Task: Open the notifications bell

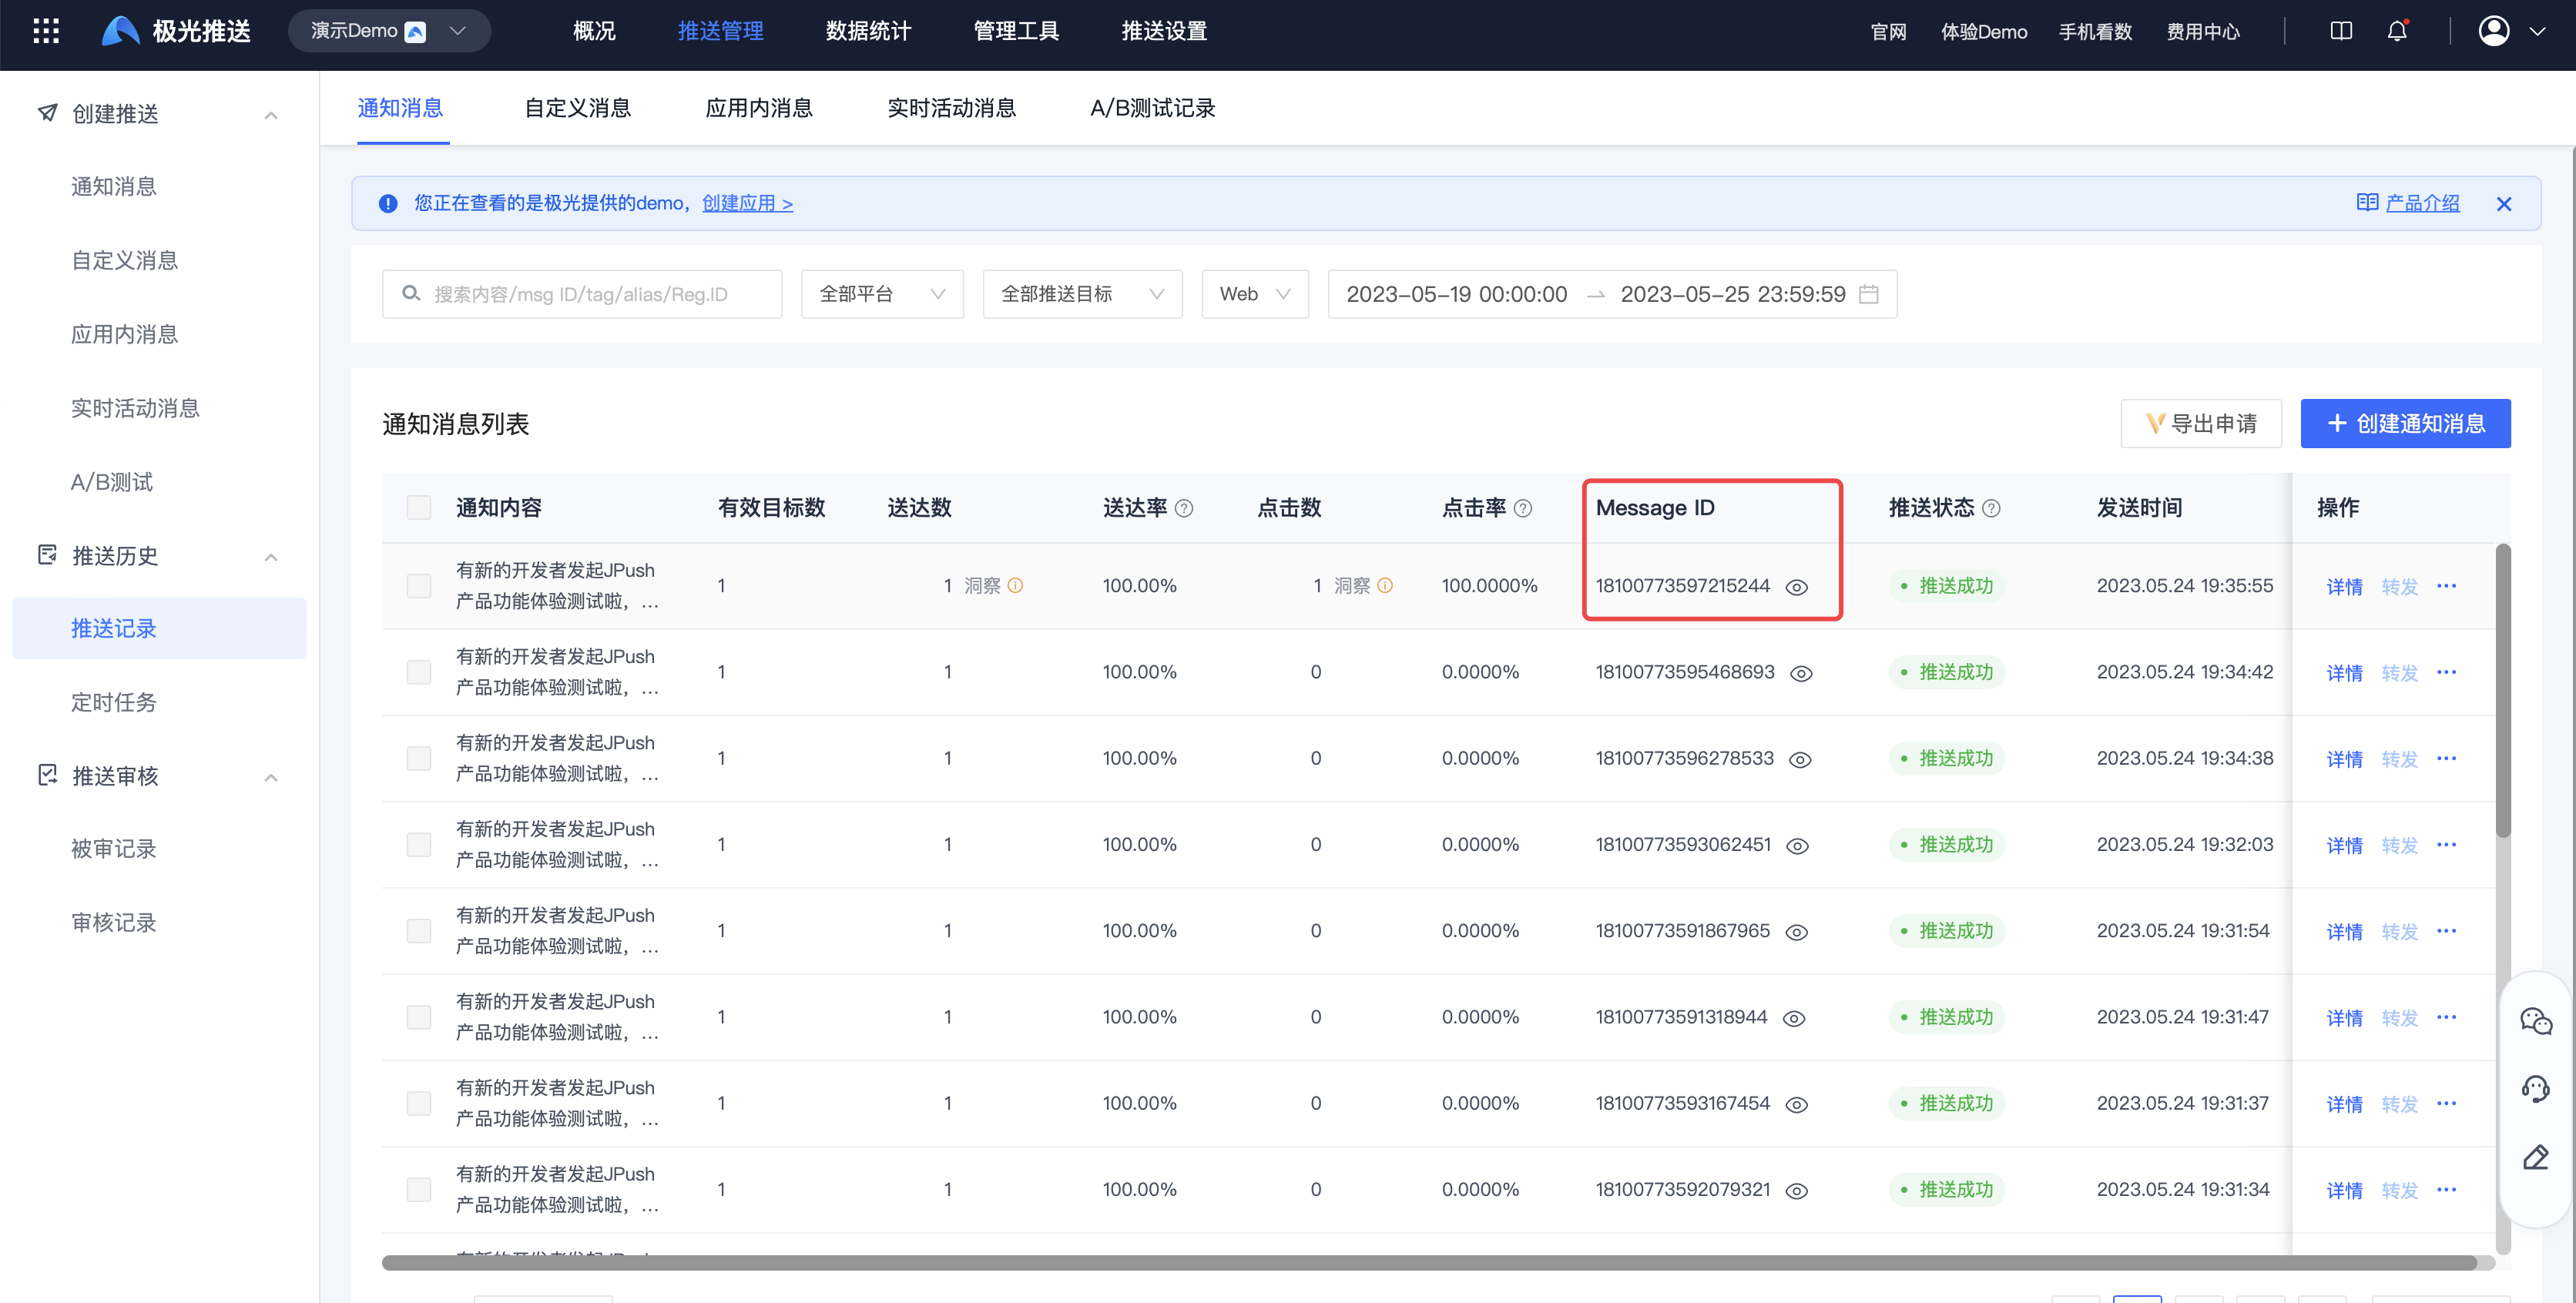Action: tap(2397, 31)
